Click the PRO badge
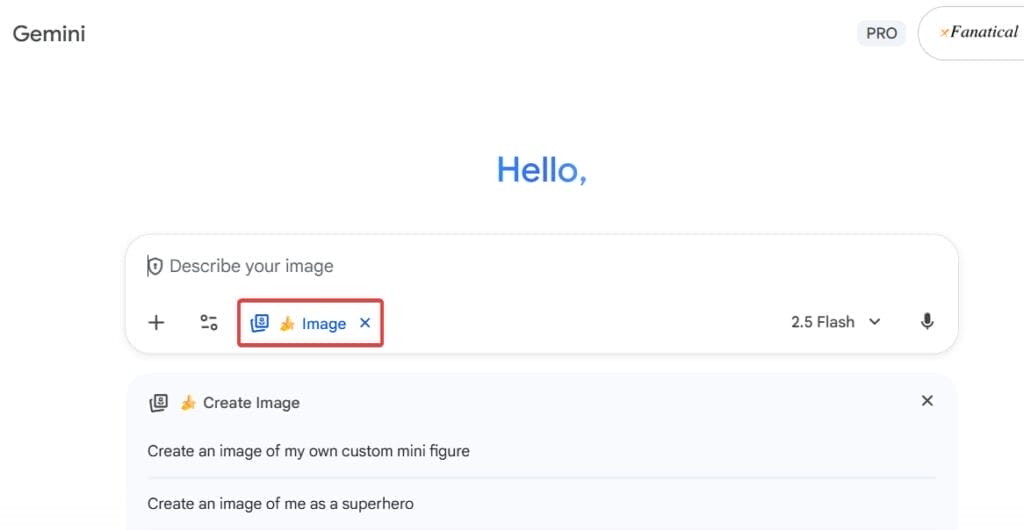 pyautogui.click(x=881, y=33)
